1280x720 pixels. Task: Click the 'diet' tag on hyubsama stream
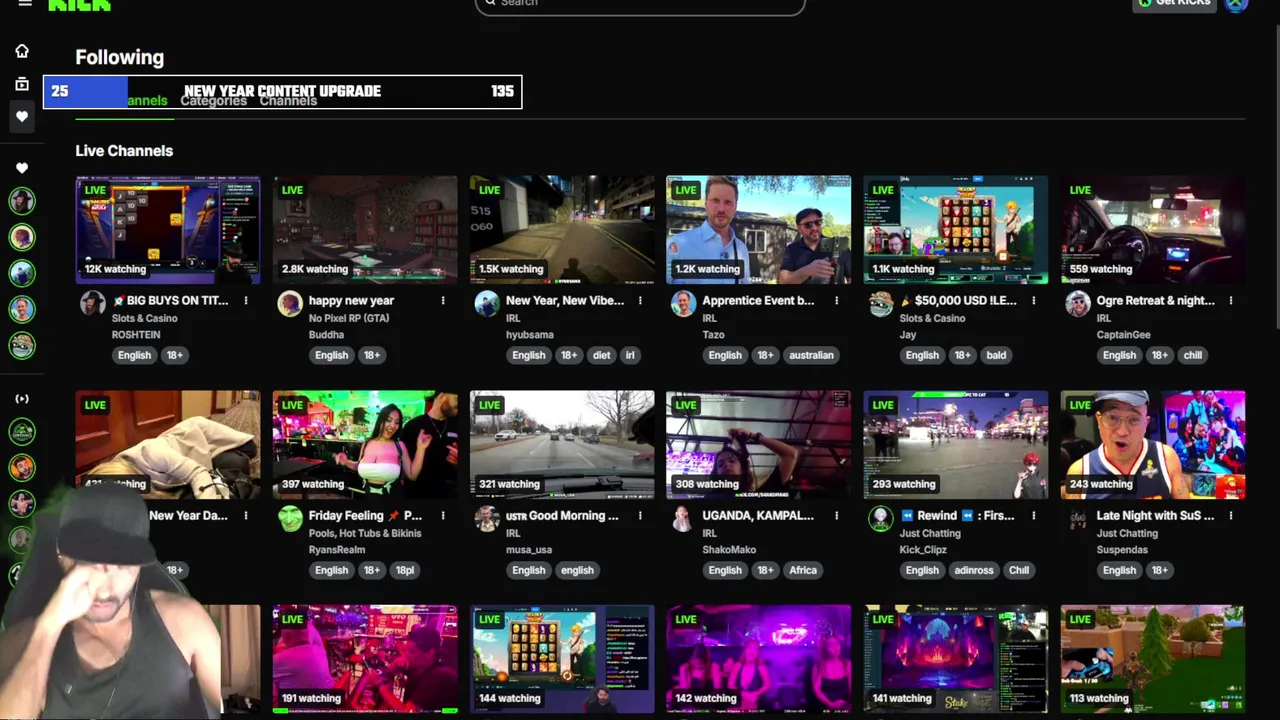click(x=601, y=355)
